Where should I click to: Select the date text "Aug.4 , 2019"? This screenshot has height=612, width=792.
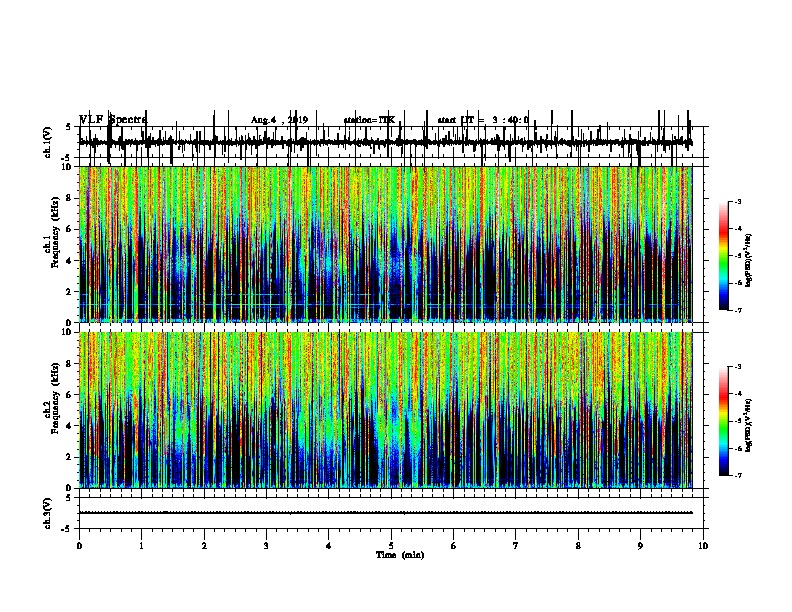tap(279, 120)
